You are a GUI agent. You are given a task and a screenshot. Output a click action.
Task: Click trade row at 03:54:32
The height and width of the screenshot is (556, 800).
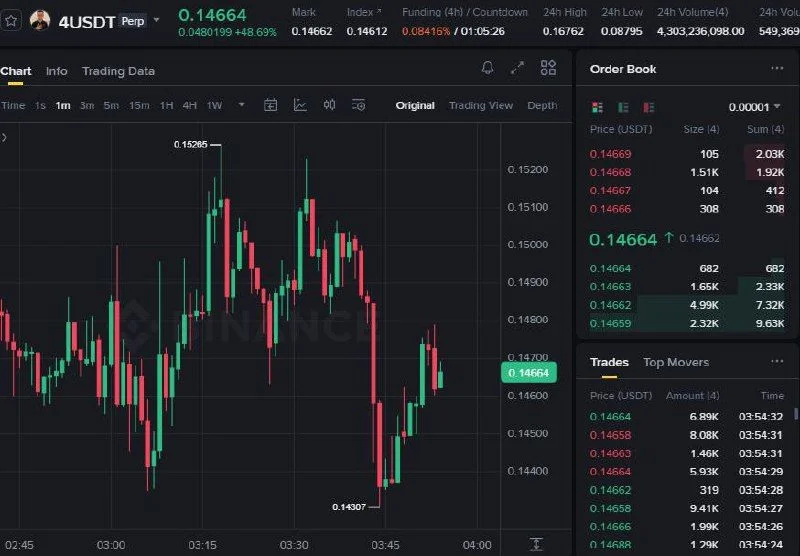(x=686, y=417)
